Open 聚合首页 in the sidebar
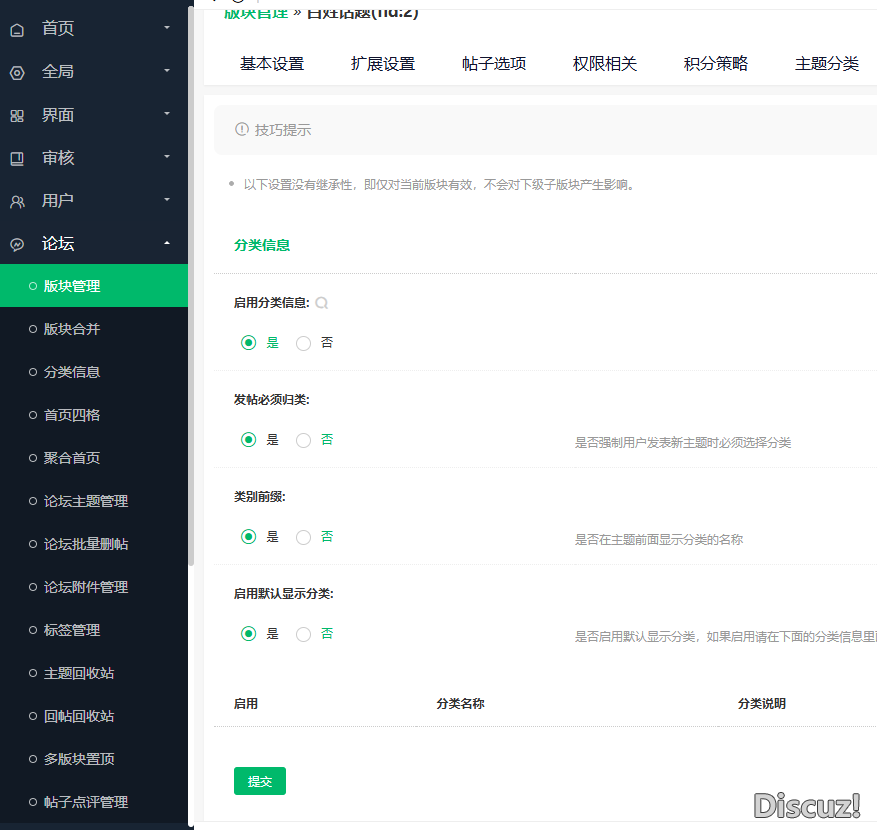Viewport: 877px width, 830px height. 94,458
